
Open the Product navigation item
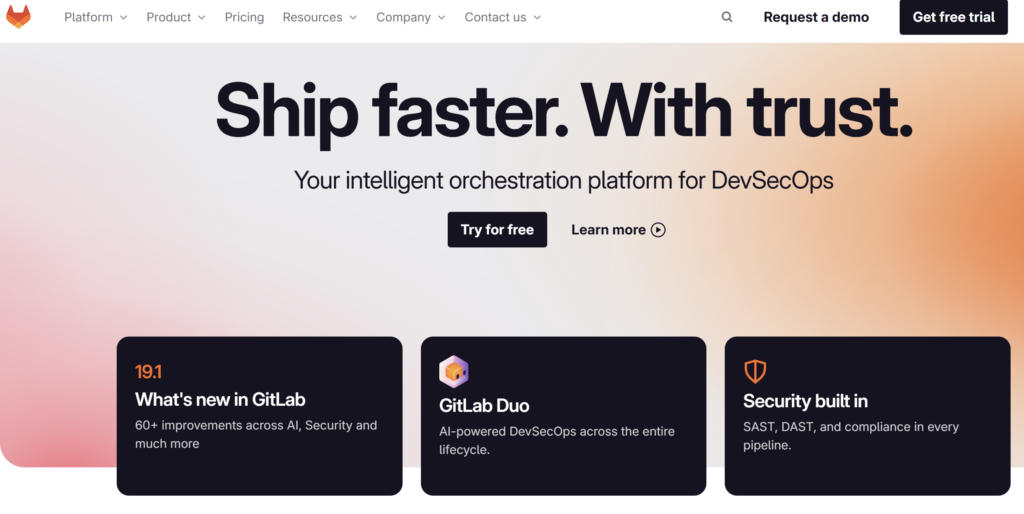(x=168, y=18)
